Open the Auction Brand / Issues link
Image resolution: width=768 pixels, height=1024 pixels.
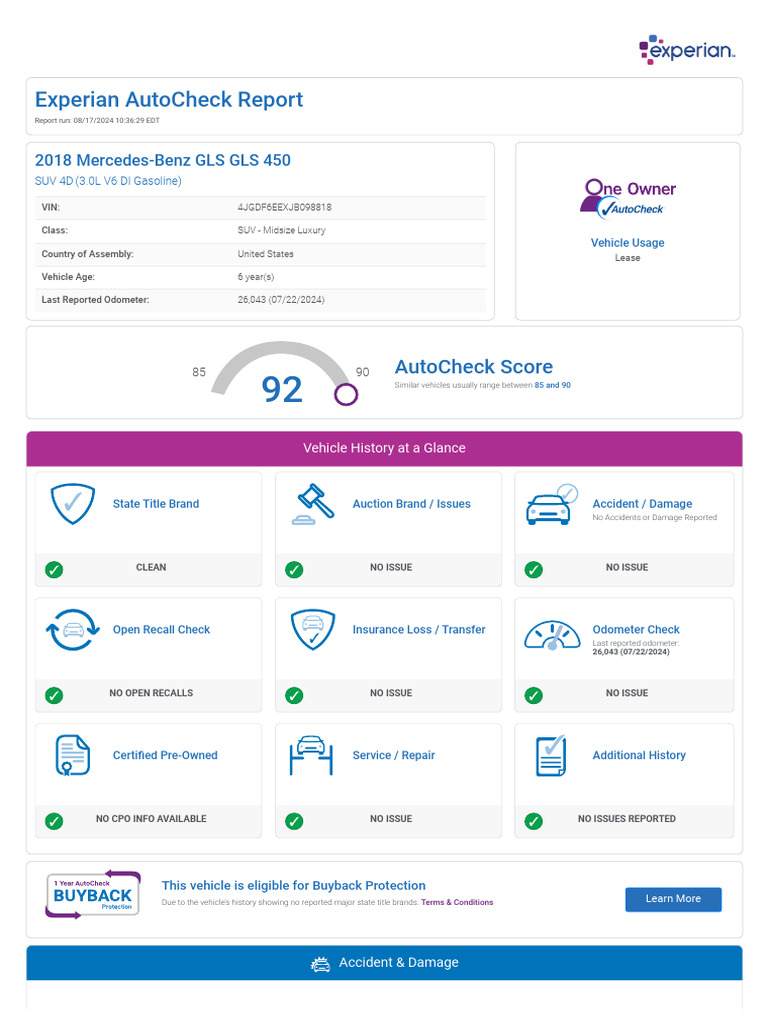tap(411, 504)
